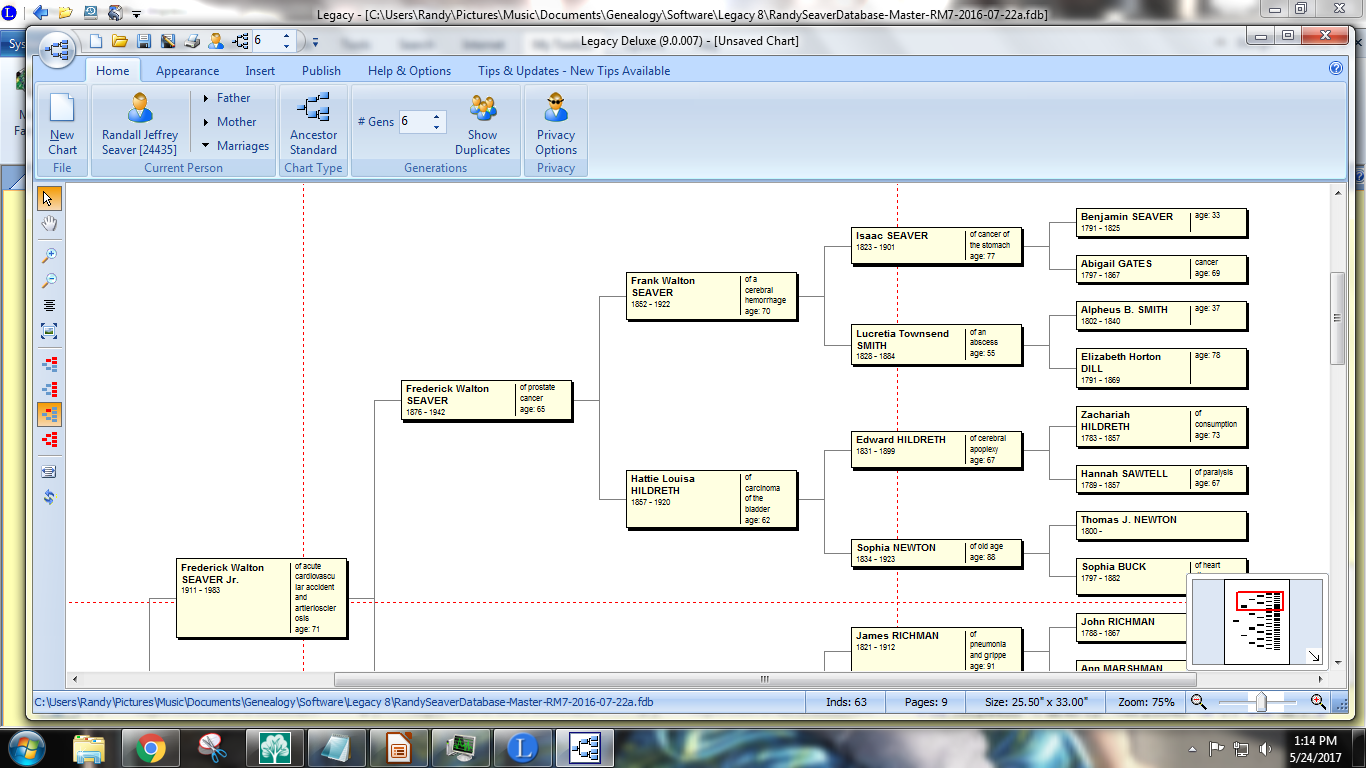
Task: Open Privacy Options
Action: click(555, 120)
